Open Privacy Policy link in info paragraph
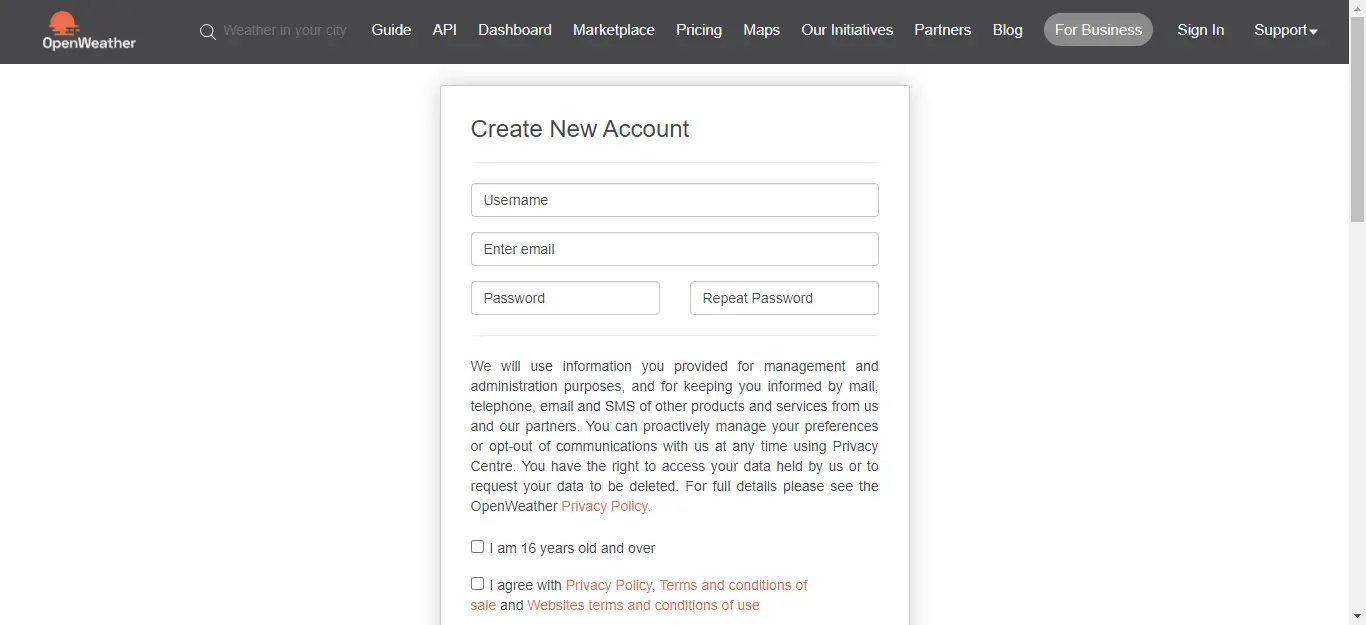 604,506
